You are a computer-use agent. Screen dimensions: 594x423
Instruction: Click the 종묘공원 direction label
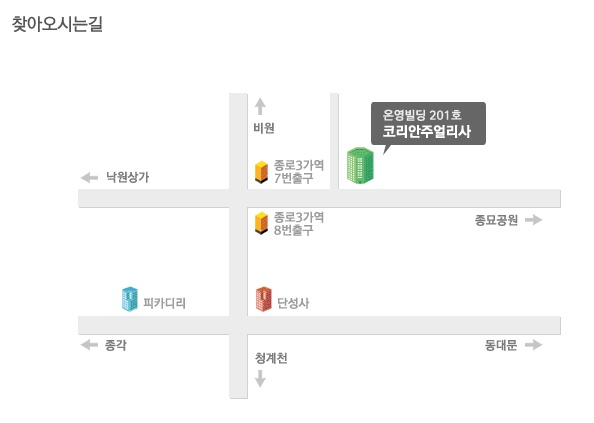496,220
